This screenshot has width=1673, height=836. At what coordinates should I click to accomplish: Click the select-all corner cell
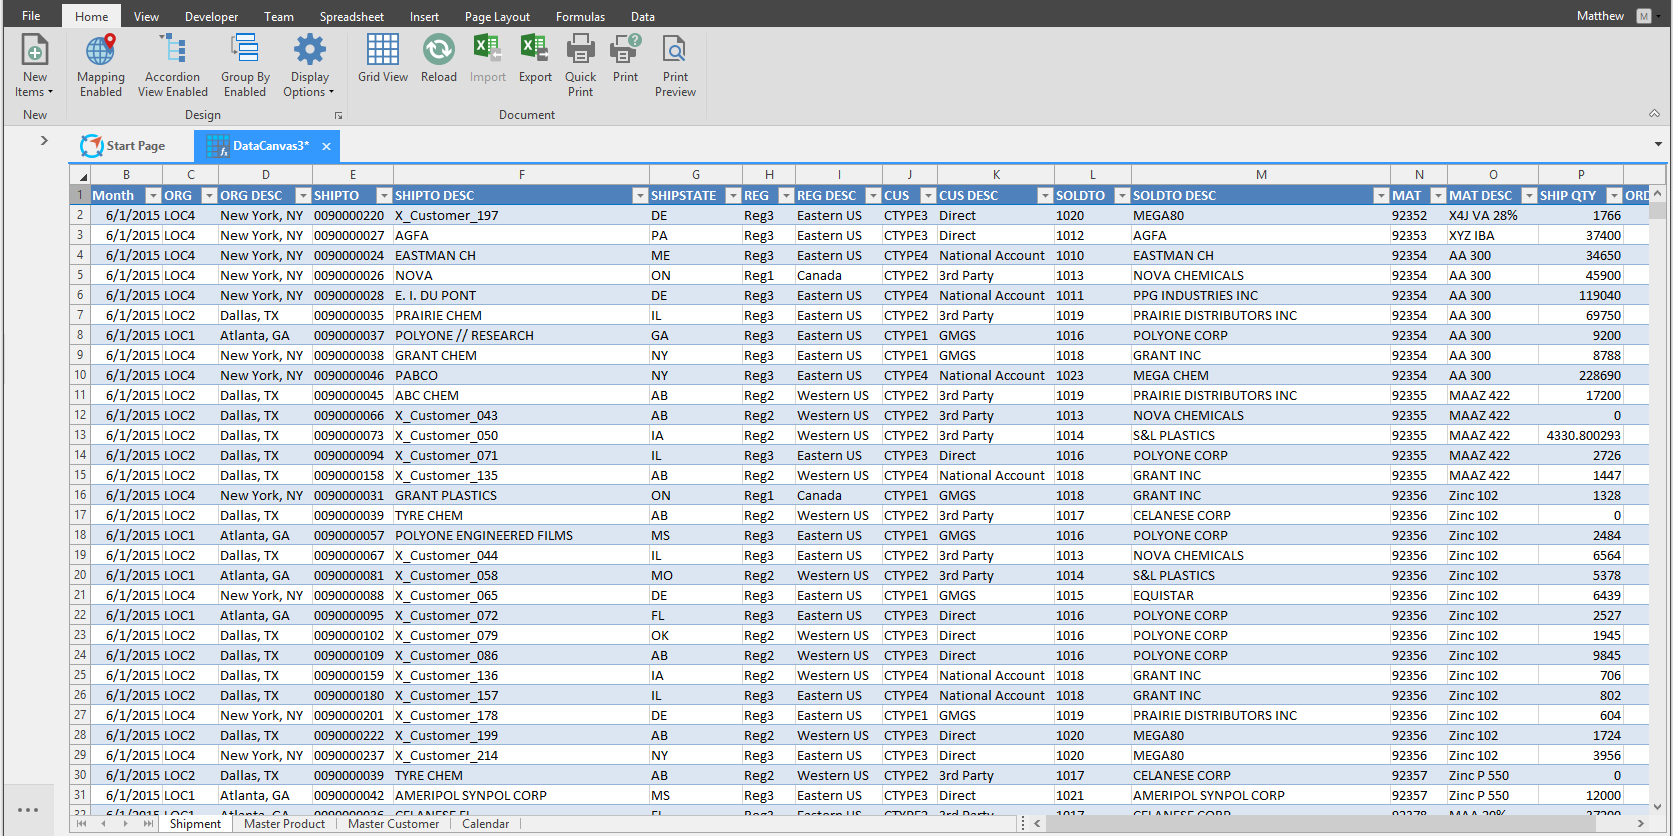[80, 175]
